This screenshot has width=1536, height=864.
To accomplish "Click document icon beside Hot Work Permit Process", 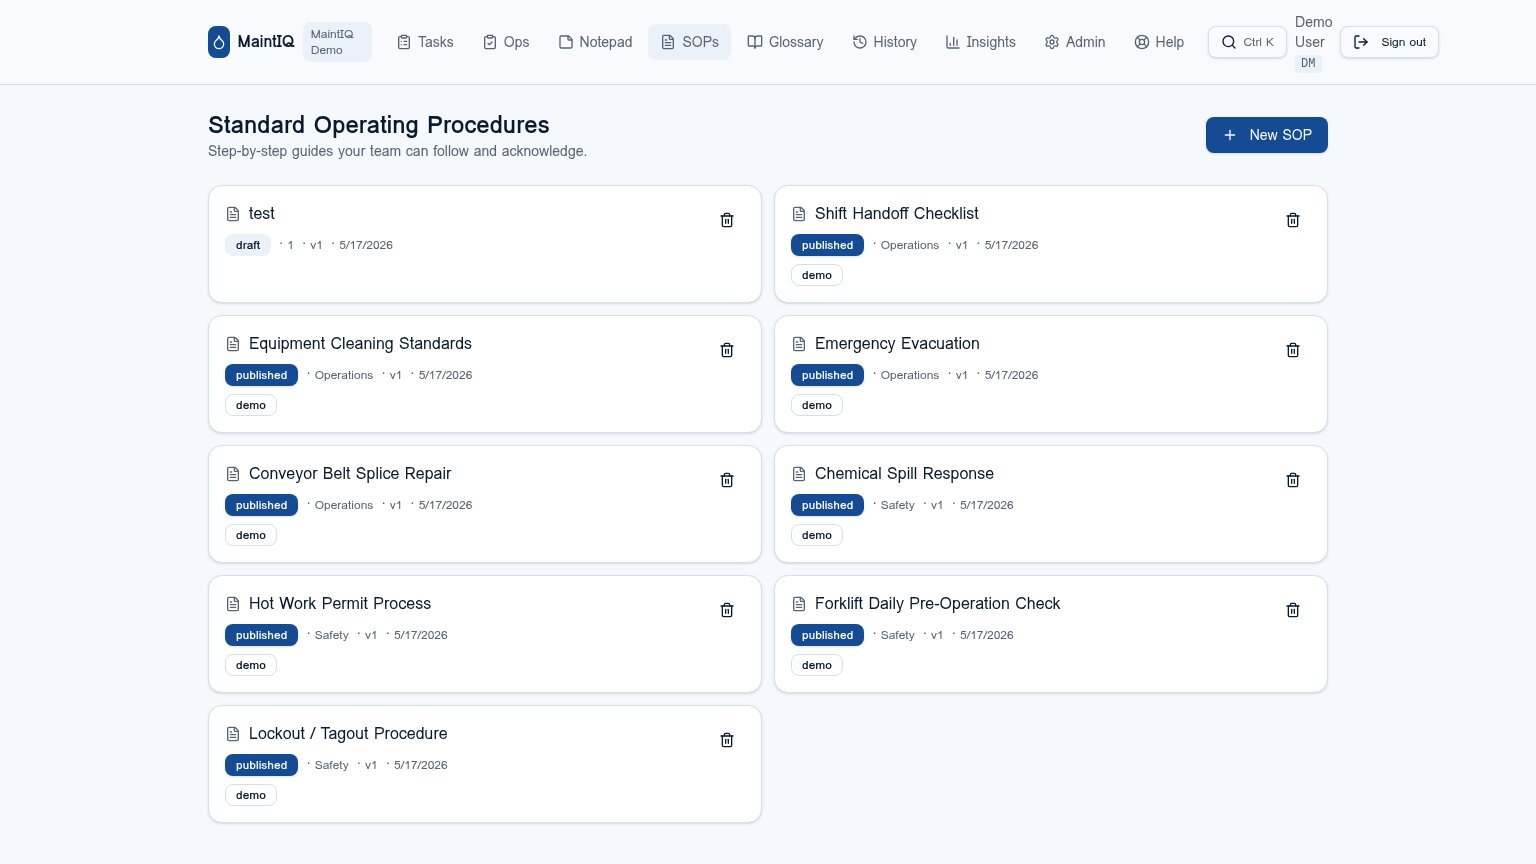I will (x=233, y=604).
